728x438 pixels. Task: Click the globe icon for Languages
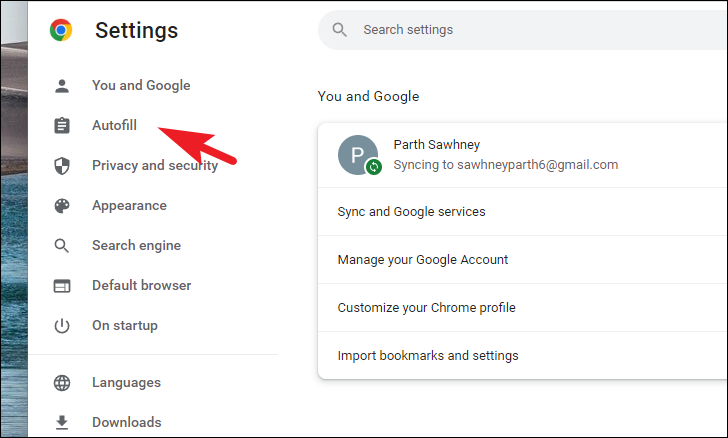pyautogui.click(x=62, y=383)
